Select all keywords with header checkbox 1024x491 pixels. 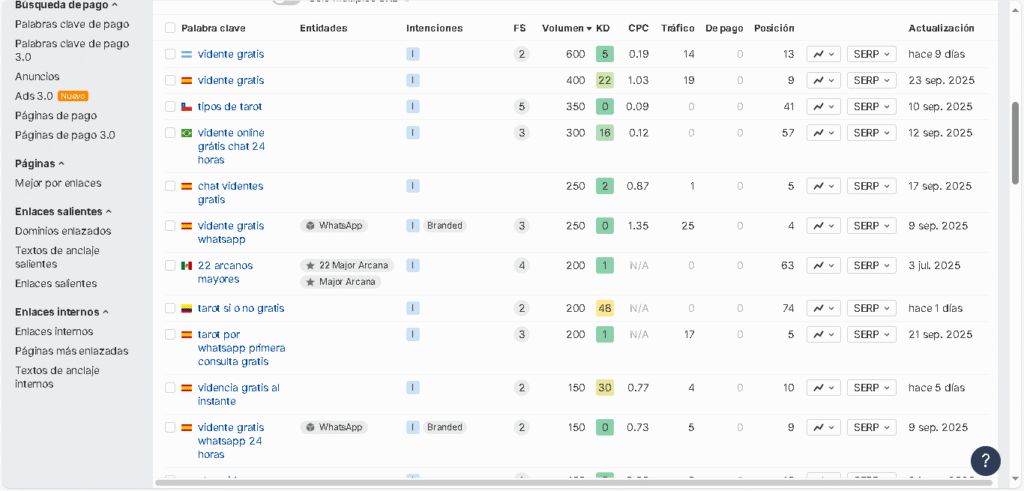pos(170,28)
